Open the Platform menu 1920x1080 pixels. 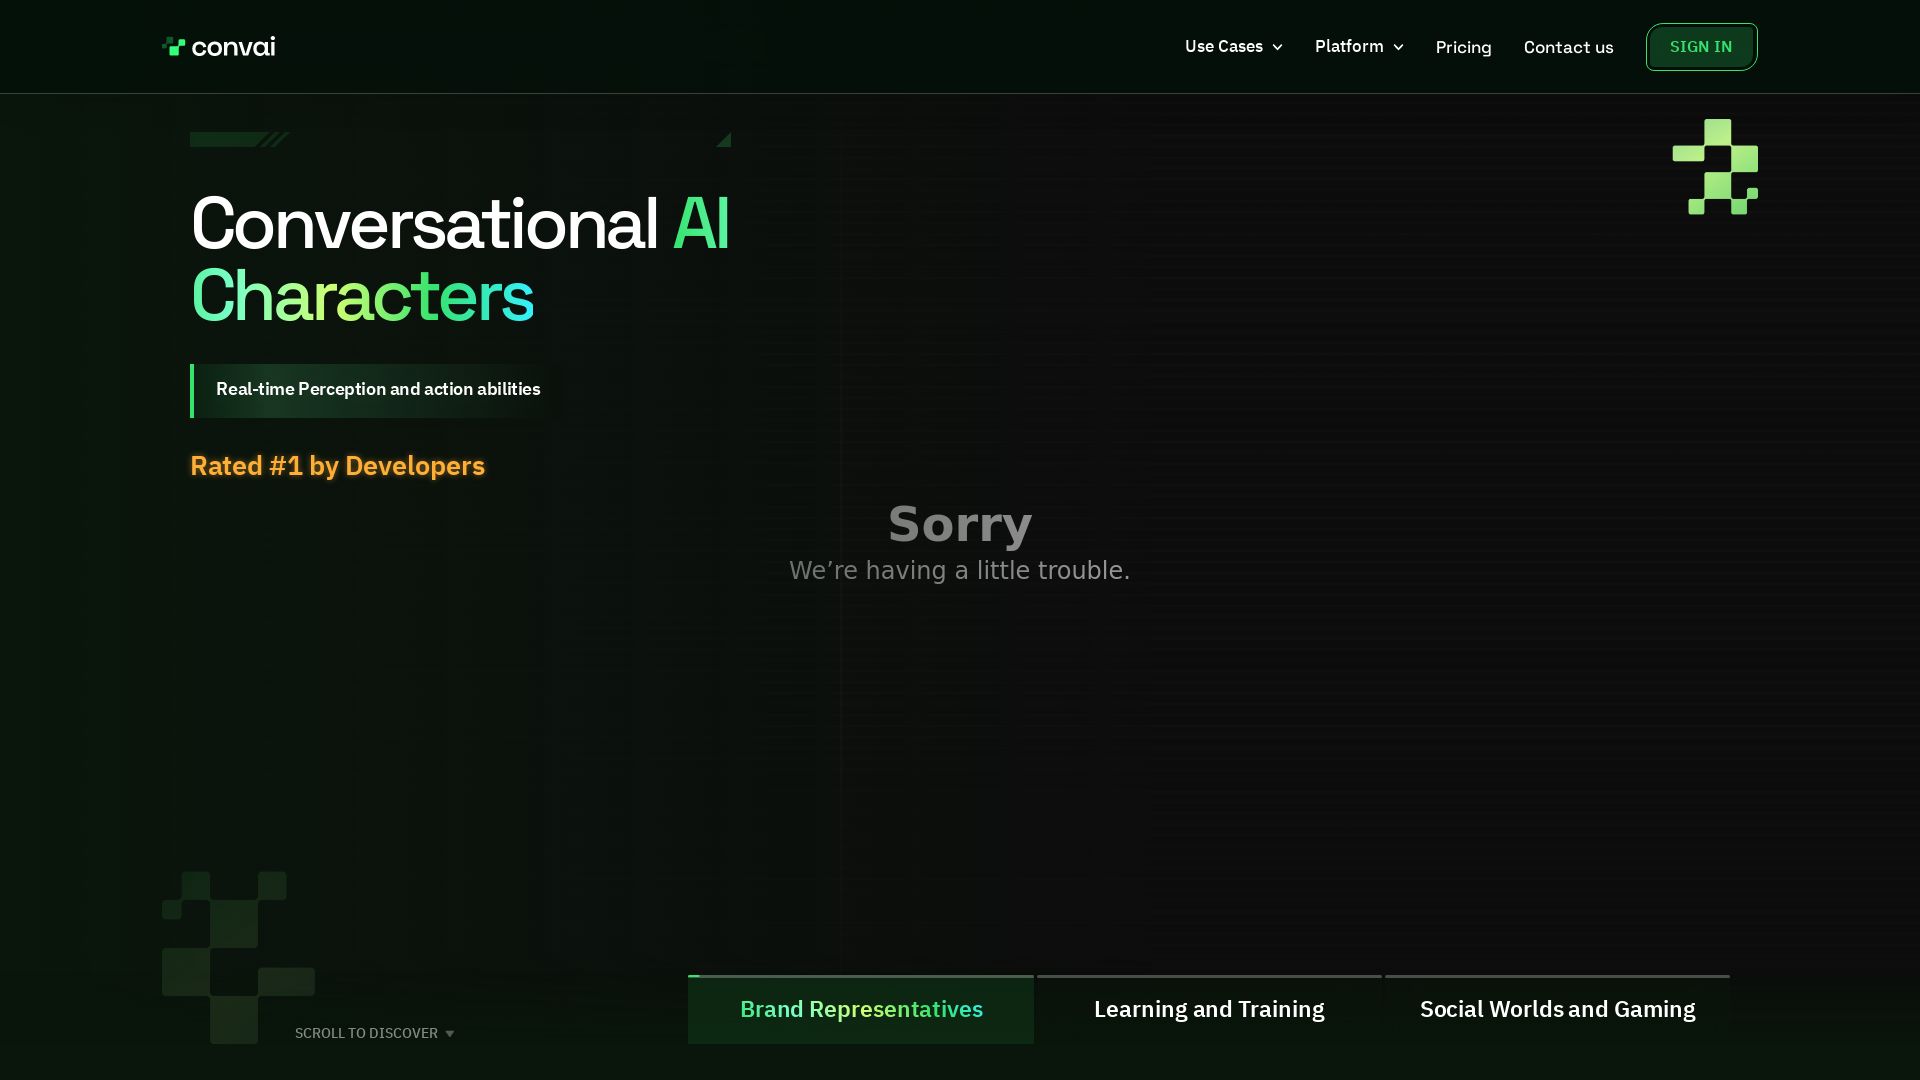tap(1348, 46)
